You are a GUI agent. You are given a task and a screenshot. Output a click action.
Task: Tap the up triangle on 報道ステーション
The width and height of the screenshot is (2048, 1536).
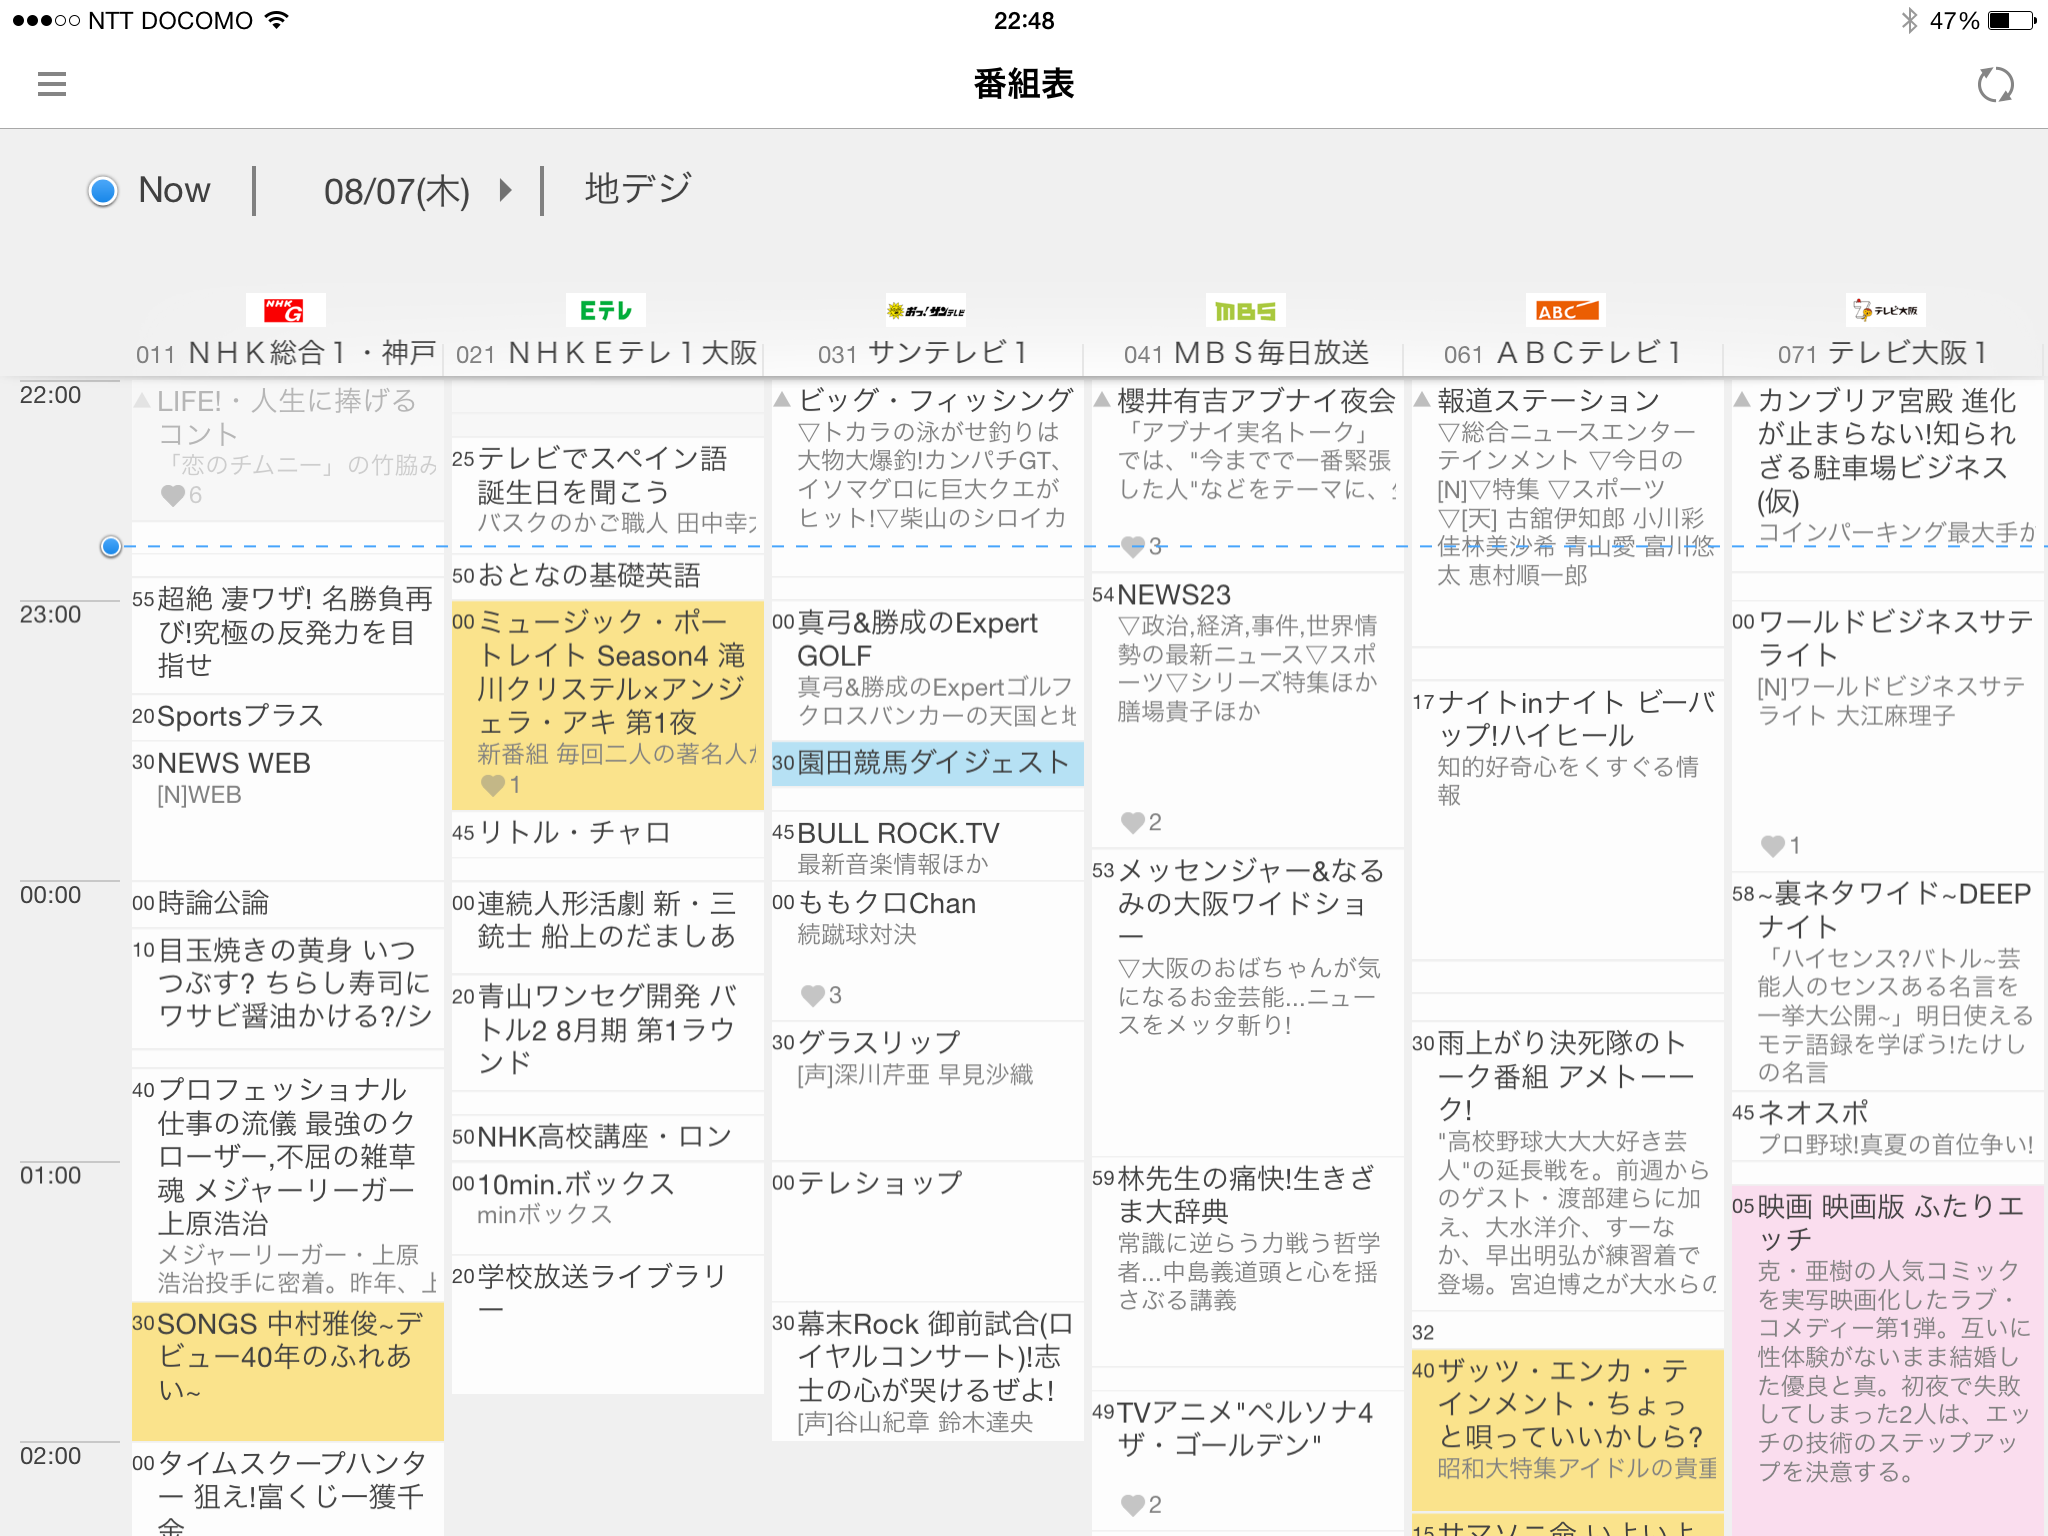1423,400
